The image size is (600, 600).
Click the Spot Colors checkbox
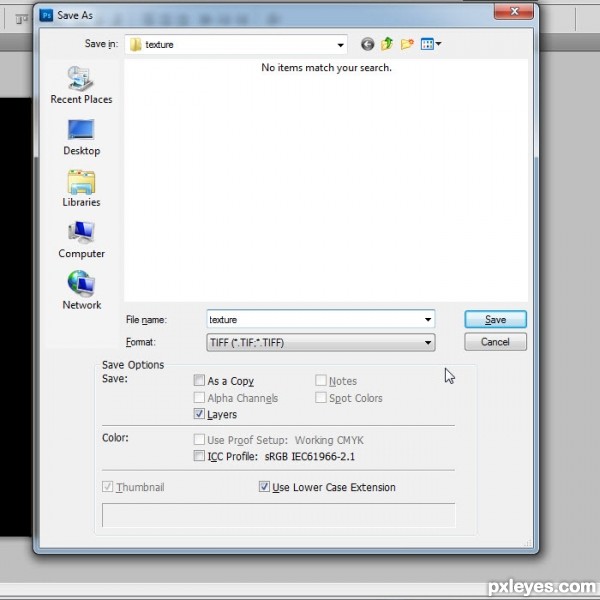[321, 397]
